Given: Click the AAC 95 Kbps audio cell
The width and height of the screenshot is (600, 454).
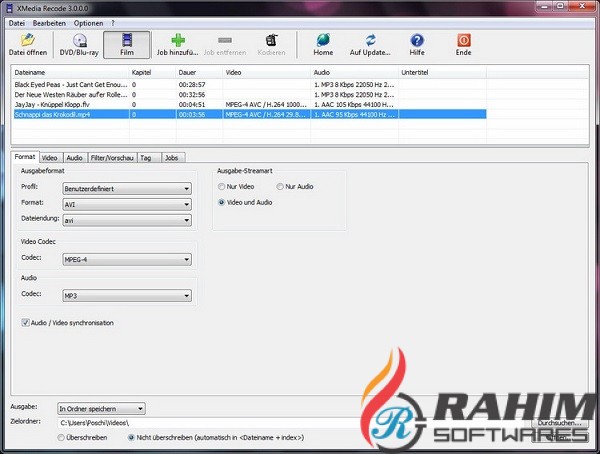Looking at the screenshot, I should pos(354,114).
